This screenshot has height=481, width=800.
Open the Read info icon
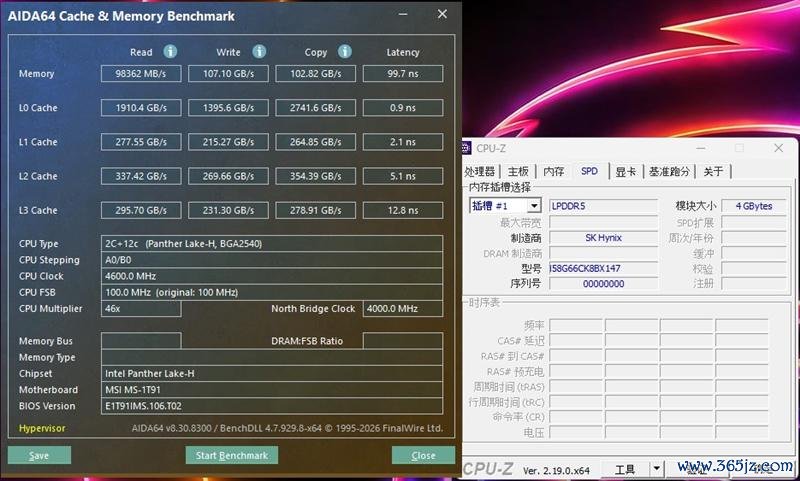(x=170, y=52)
